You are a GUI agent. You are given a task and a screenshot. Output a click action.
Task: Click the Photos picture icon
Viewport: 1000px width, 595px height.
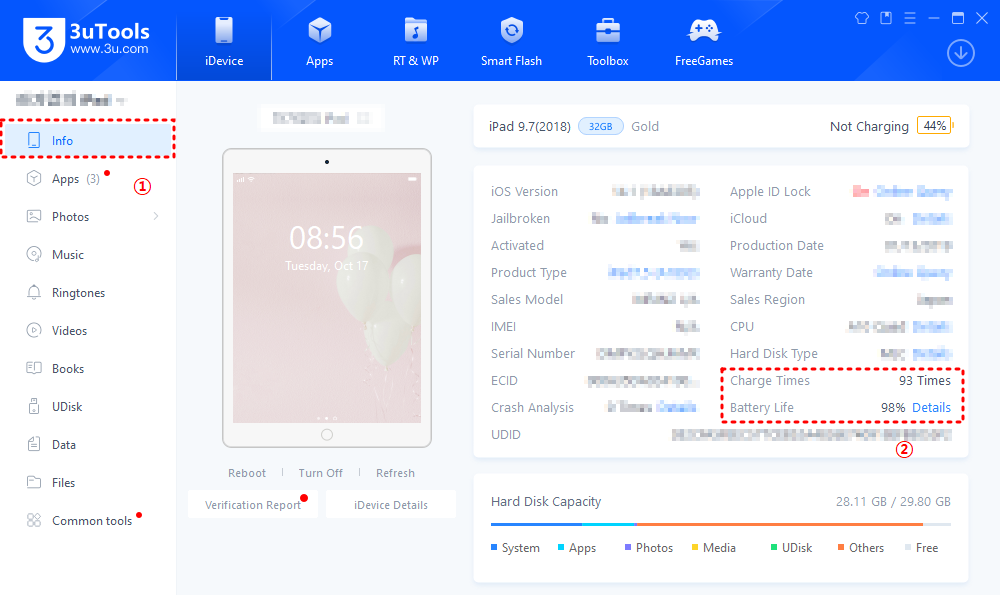[x=34, y=216]
